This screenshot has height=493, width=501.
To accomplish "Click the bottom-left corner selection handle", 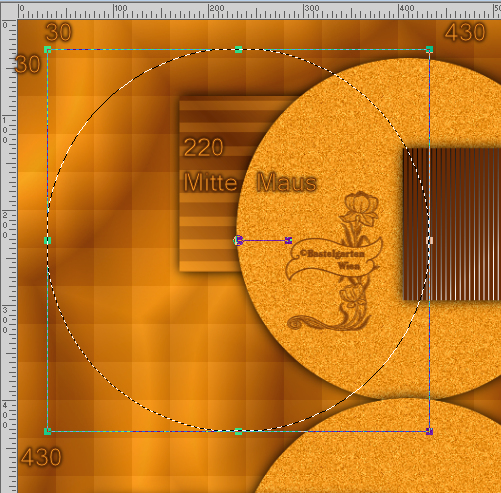I will (47, 431).
